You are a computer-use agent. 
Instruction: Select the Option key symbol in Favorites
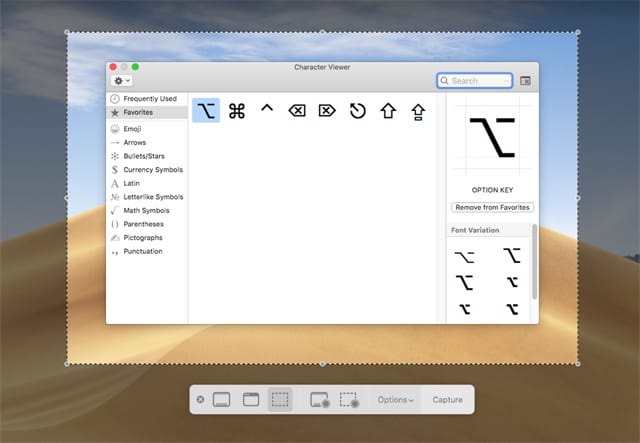click(206, 111)
